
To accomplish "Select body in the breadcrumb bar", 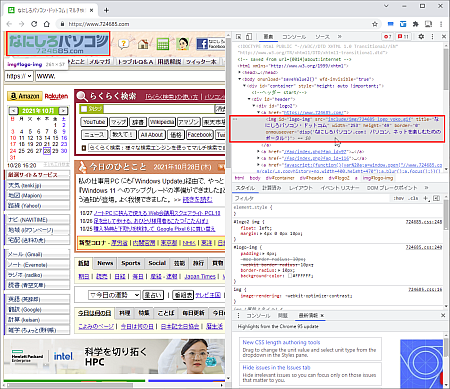I will 255,178.
